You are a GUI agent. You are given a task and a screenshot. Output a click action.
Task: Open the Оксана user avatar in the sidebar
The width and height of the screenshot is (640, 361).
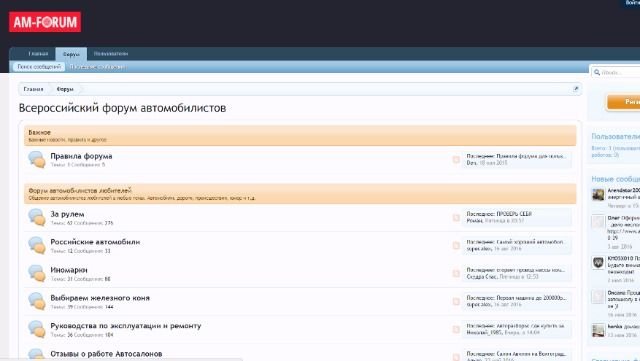coord(598,296)
